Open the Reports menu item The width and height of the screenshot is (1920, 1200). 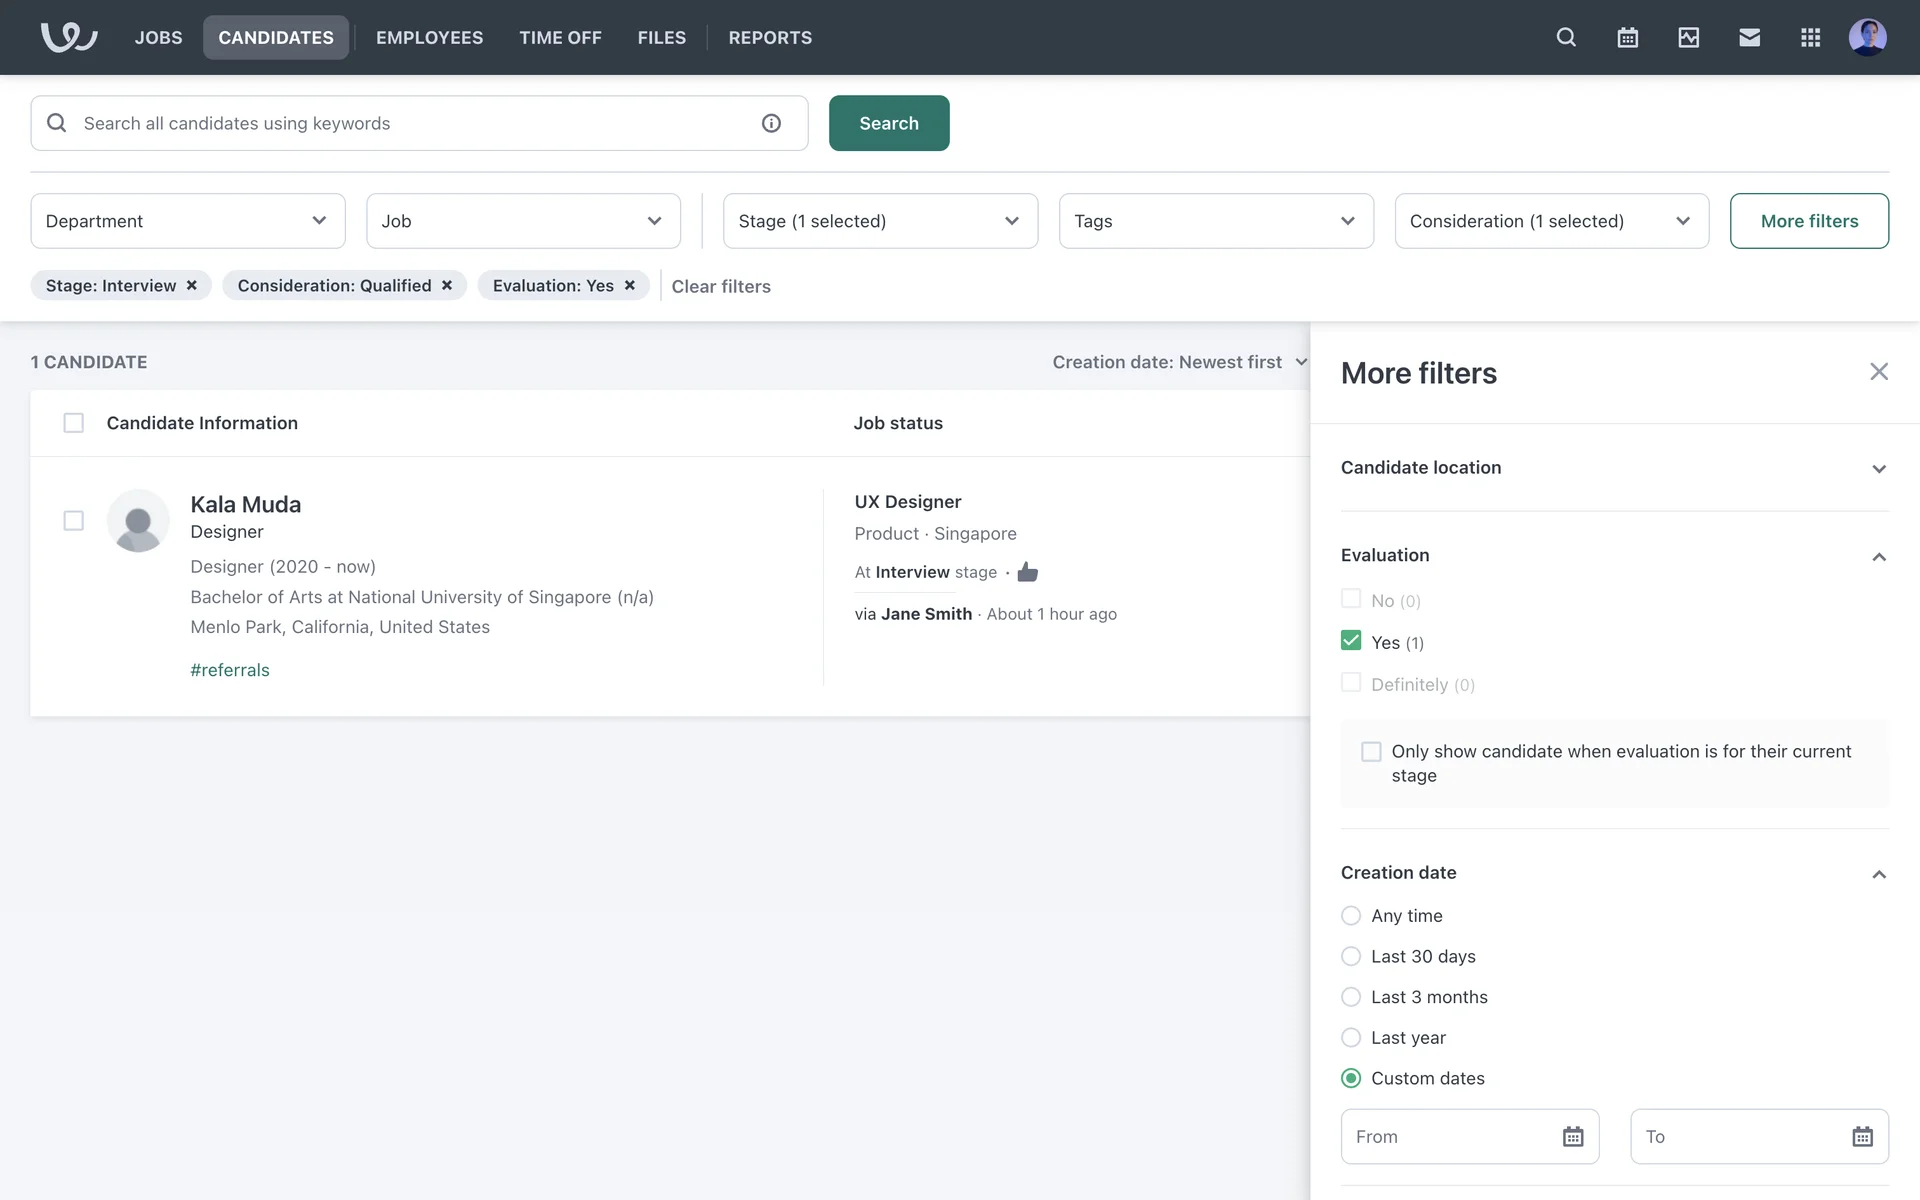coord(769,38)
